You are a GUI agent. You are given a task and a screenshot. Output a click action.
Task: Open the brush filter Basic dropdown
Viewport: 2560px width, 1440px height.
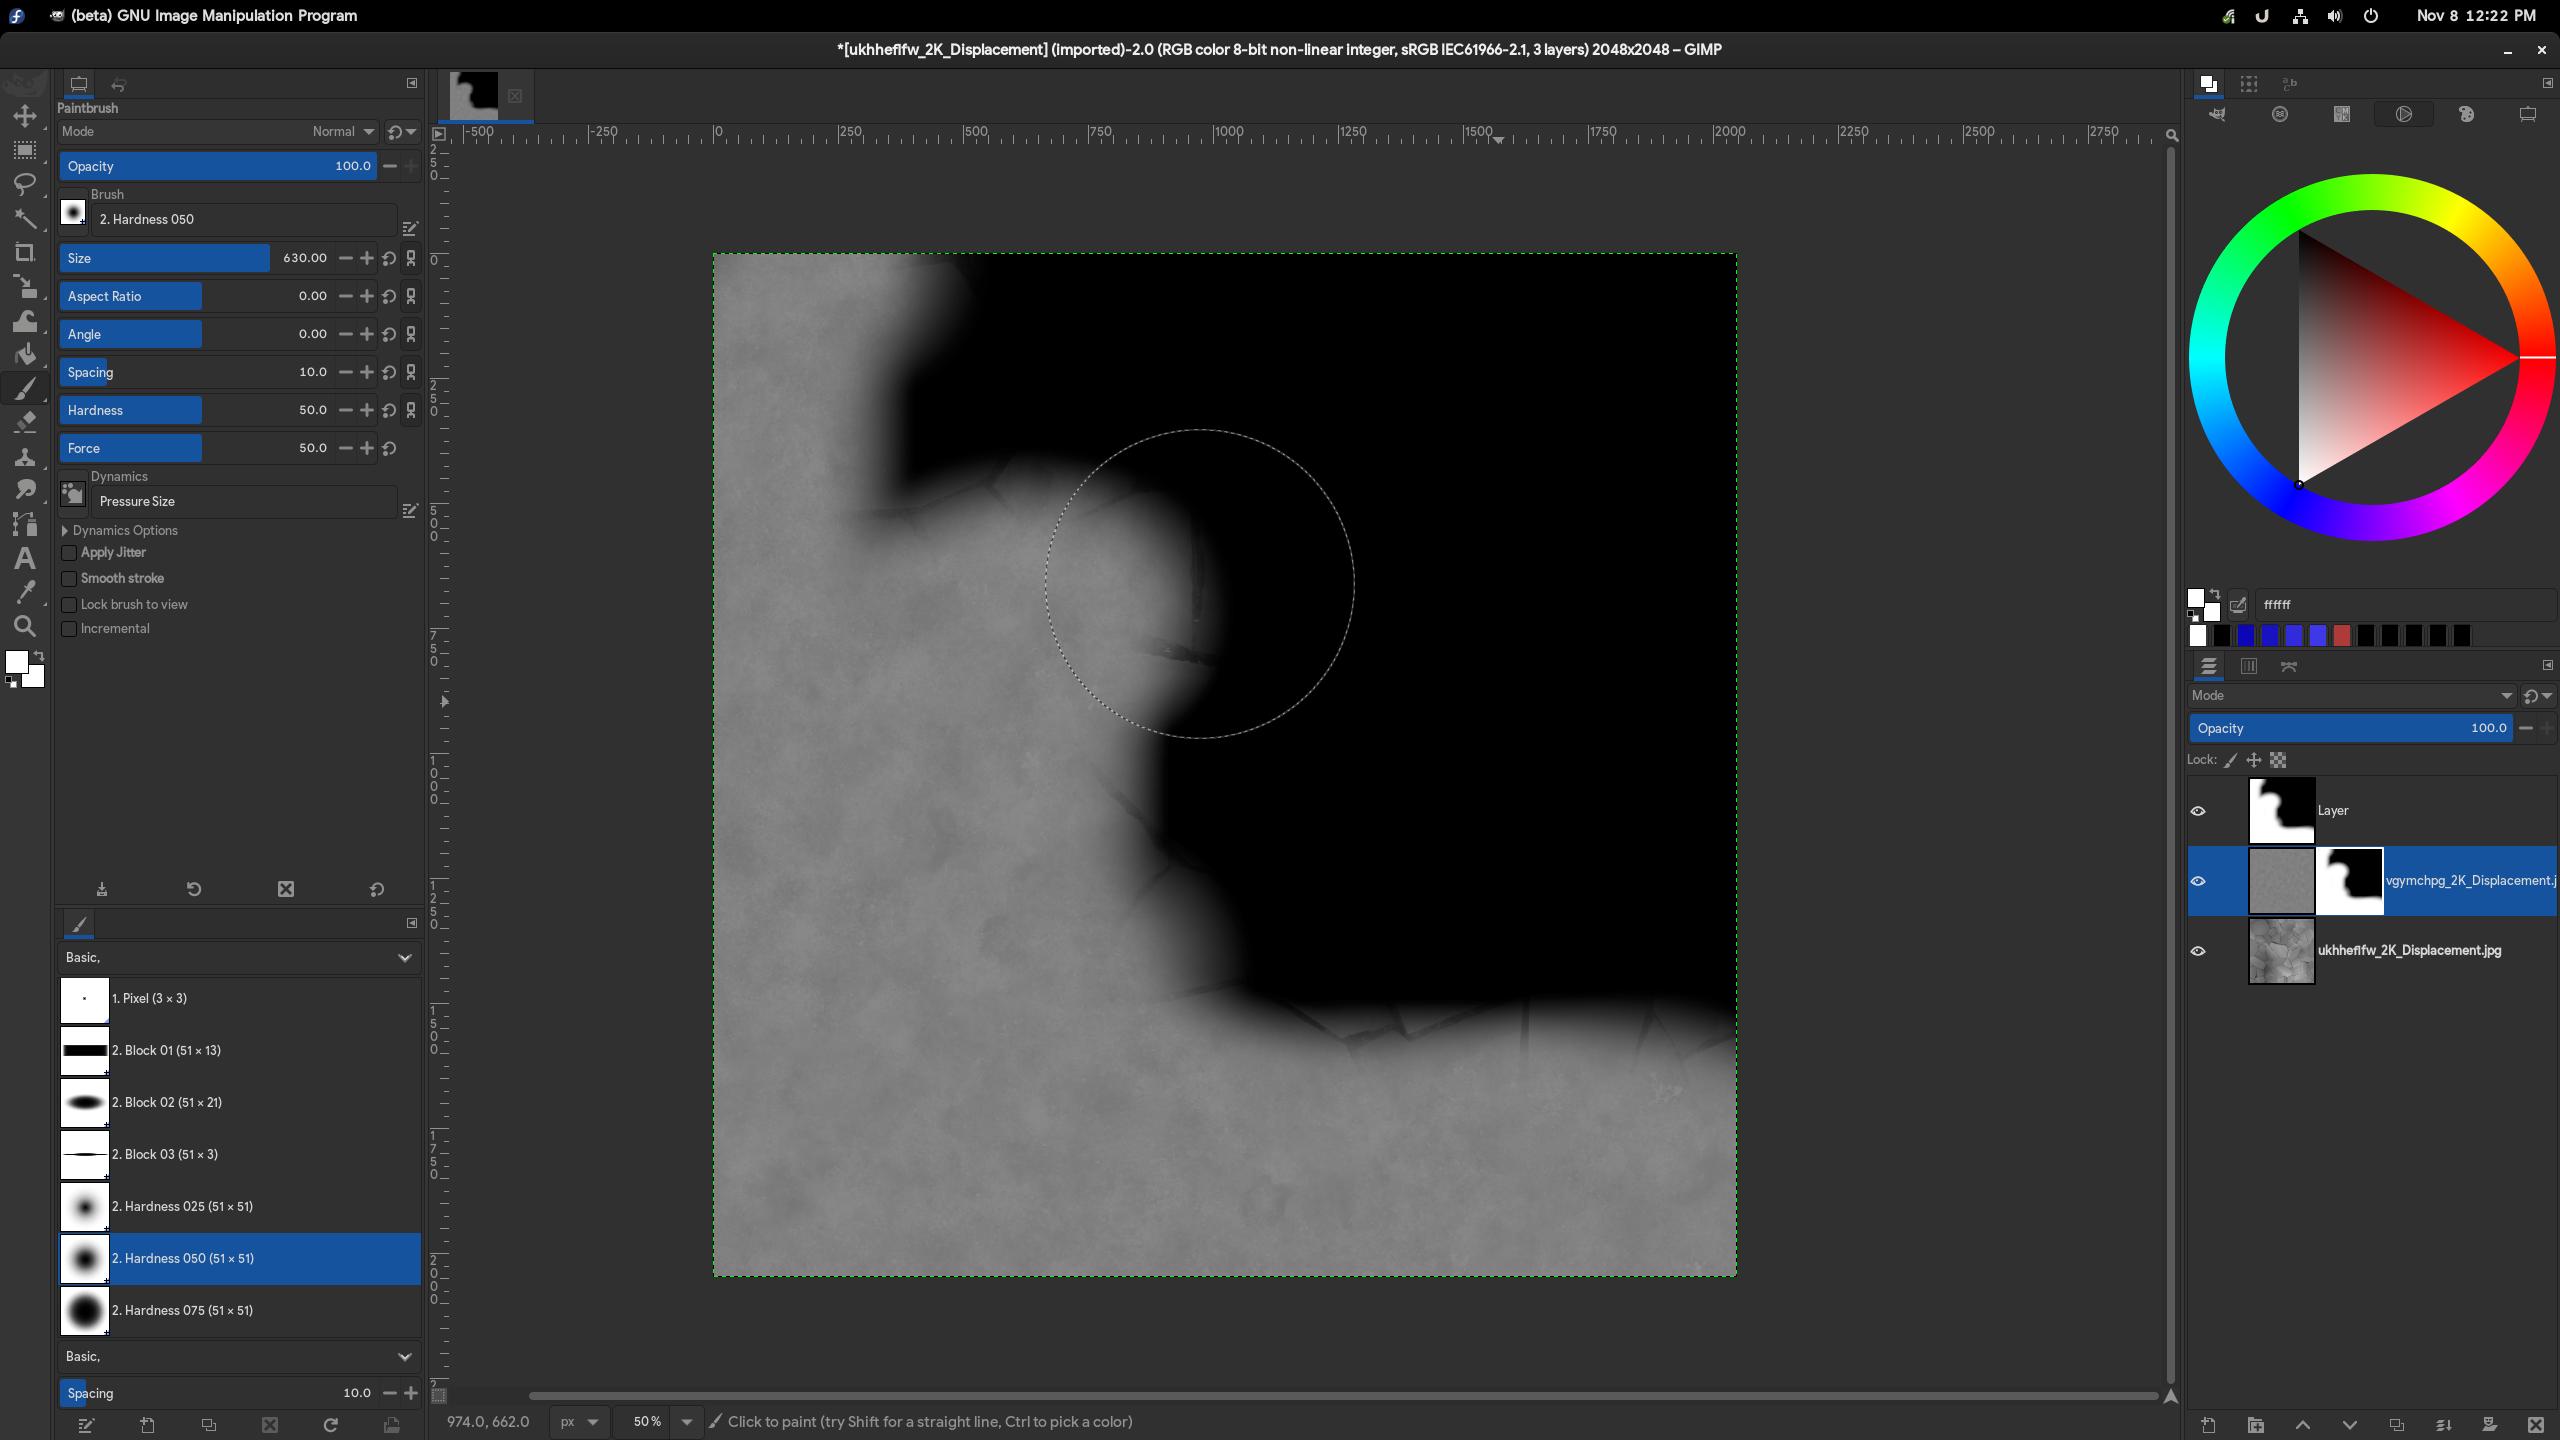click(238, 958)
